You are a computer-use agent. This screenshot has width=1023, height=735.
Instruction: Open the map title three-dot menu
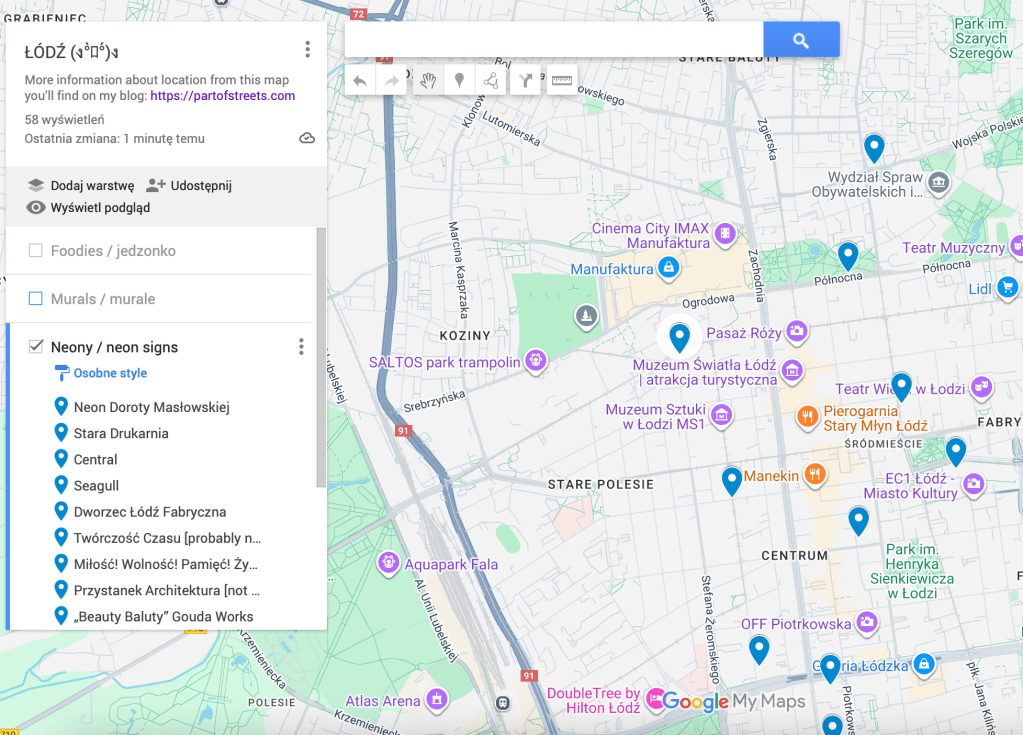(x=307, y=50)
